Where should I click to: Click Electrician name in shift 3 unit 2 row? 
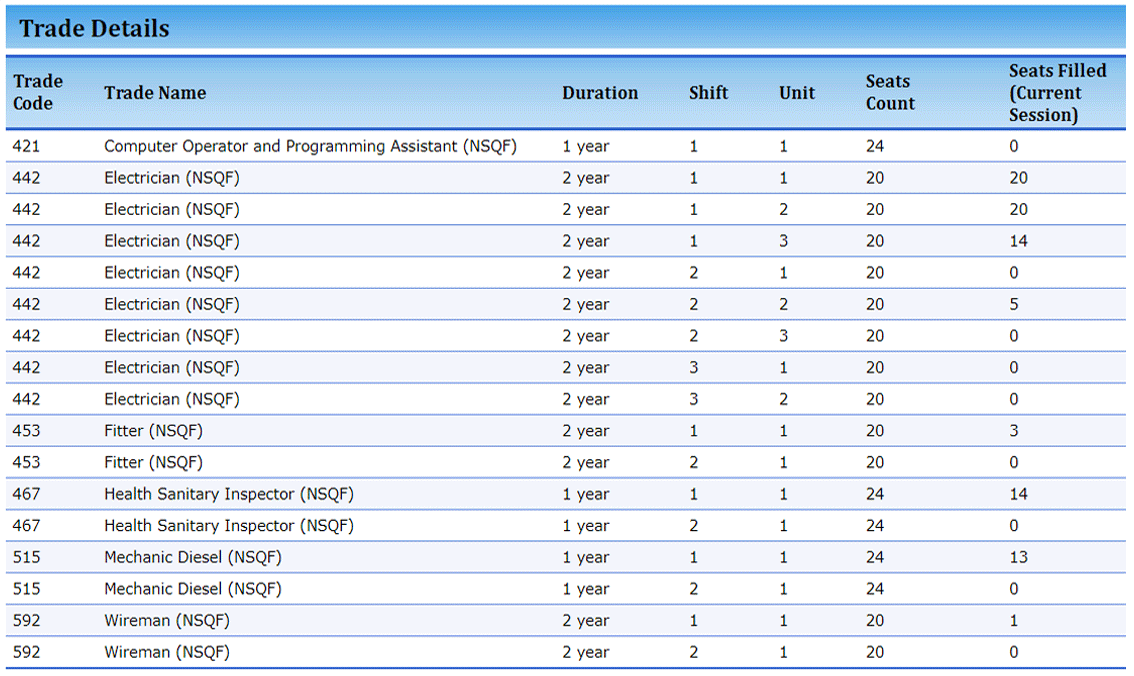tap(171, 399)
